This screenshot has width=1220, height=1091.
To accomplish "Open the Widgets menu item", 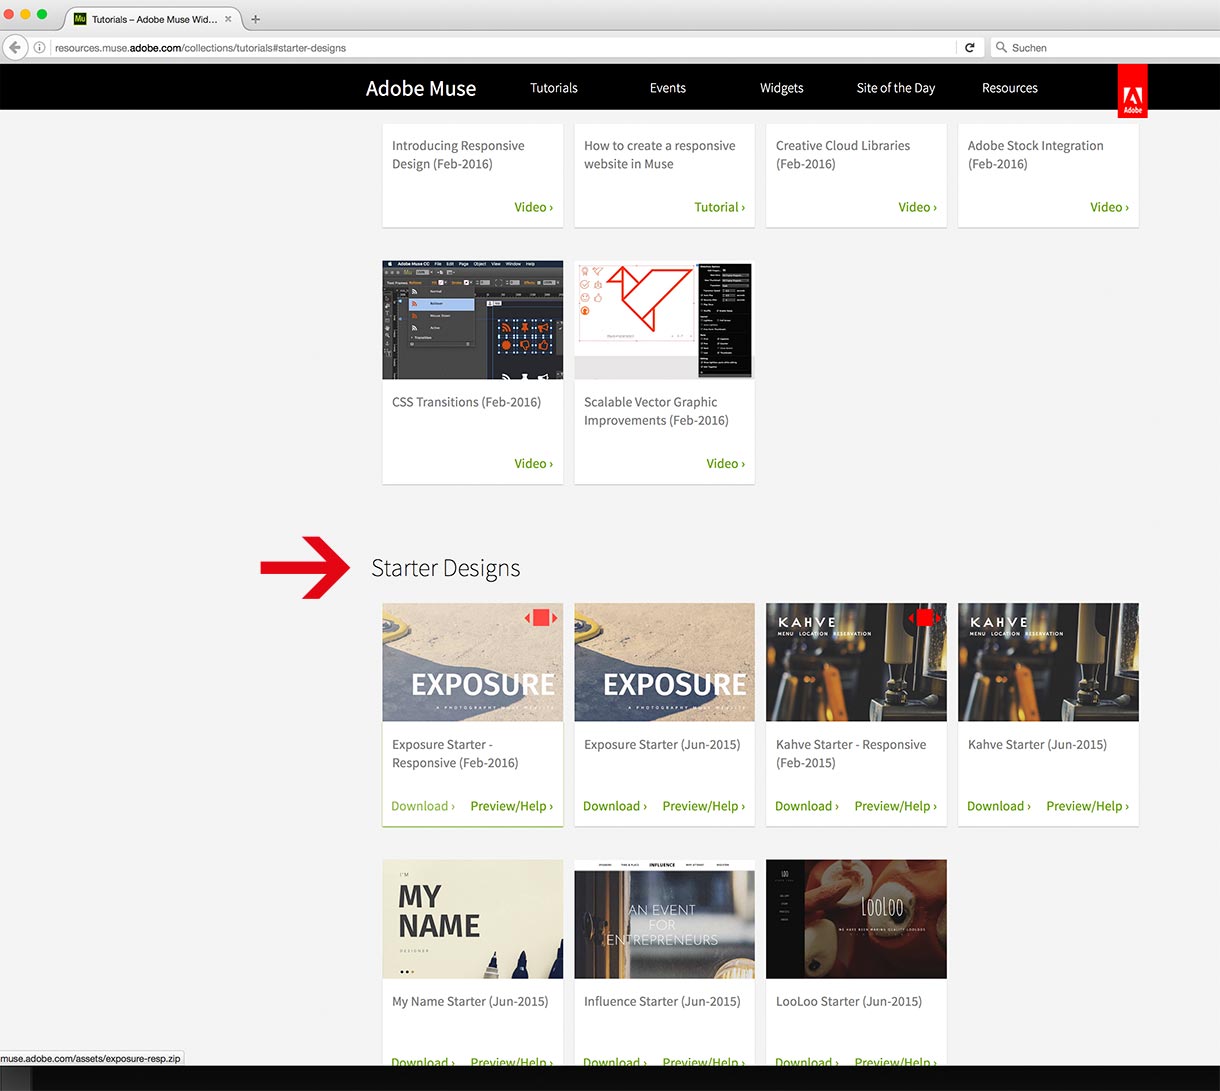I will 782,88.
